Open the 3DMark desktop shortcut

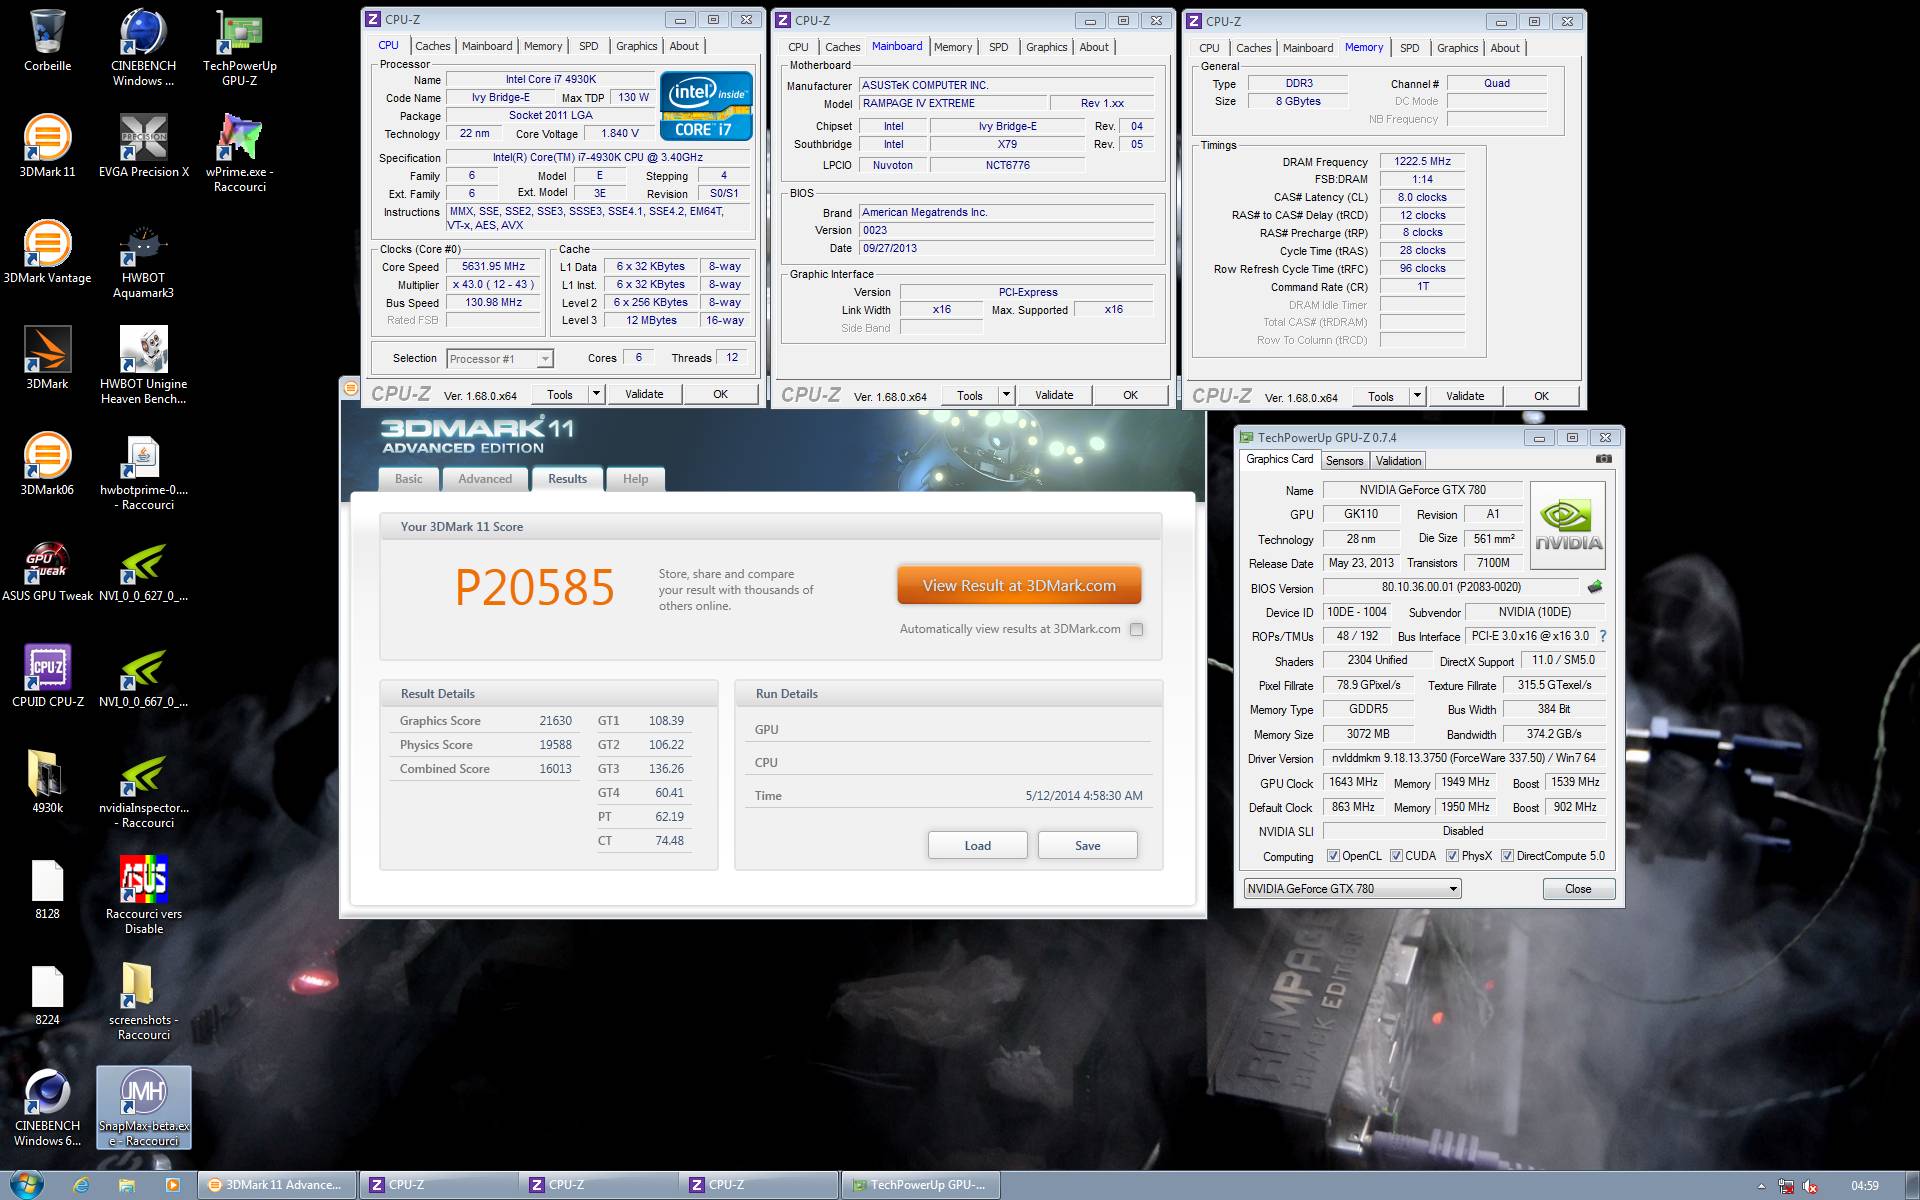47,358
